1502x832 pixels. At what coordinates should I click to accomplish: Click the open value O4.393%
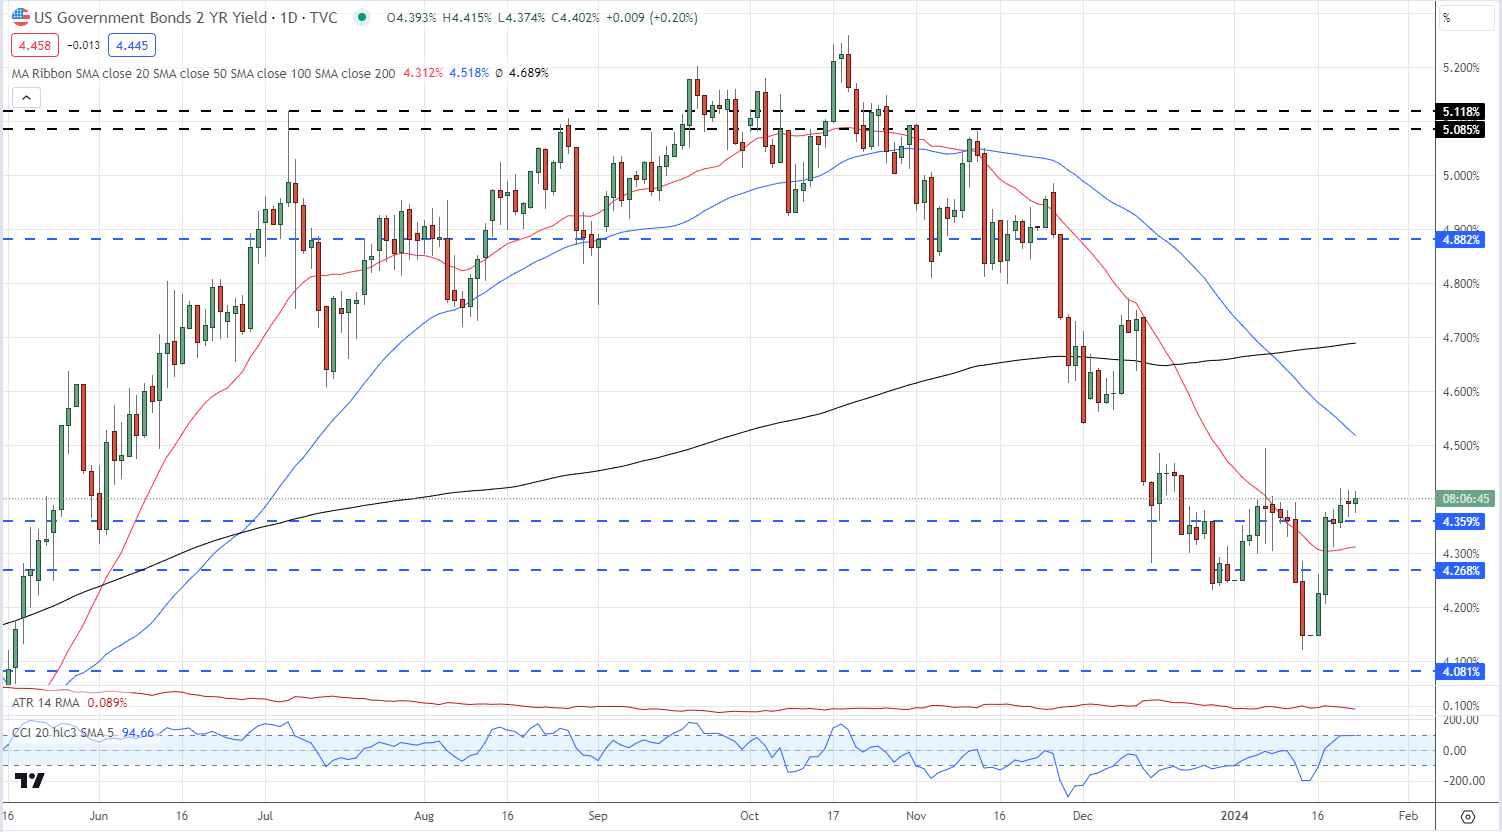[x=412, y=18]
